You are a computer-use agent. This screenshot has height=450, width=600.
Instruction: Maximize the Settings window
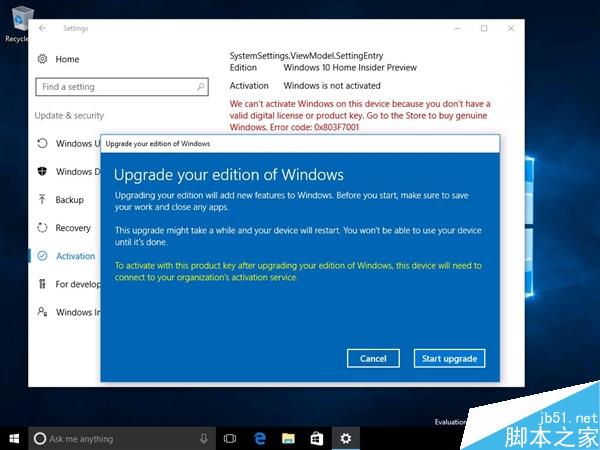(x=484, y=28)
